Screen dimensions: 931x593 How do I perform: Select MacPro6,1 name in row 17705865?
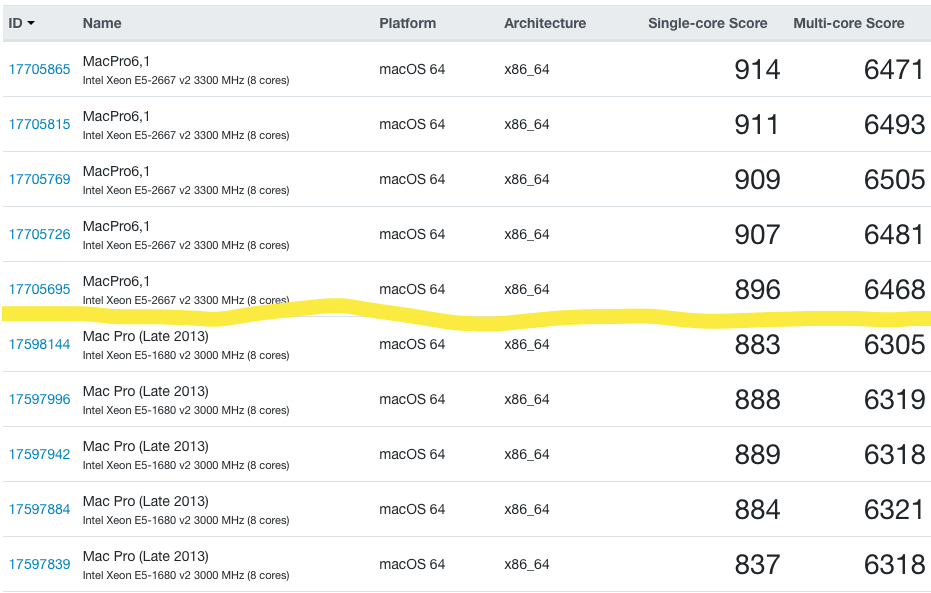[116, 61]
